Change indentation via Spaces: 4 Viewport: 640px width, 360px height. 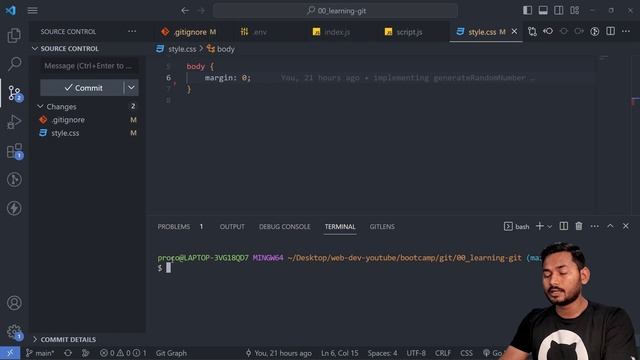click(x=382, y=353)
